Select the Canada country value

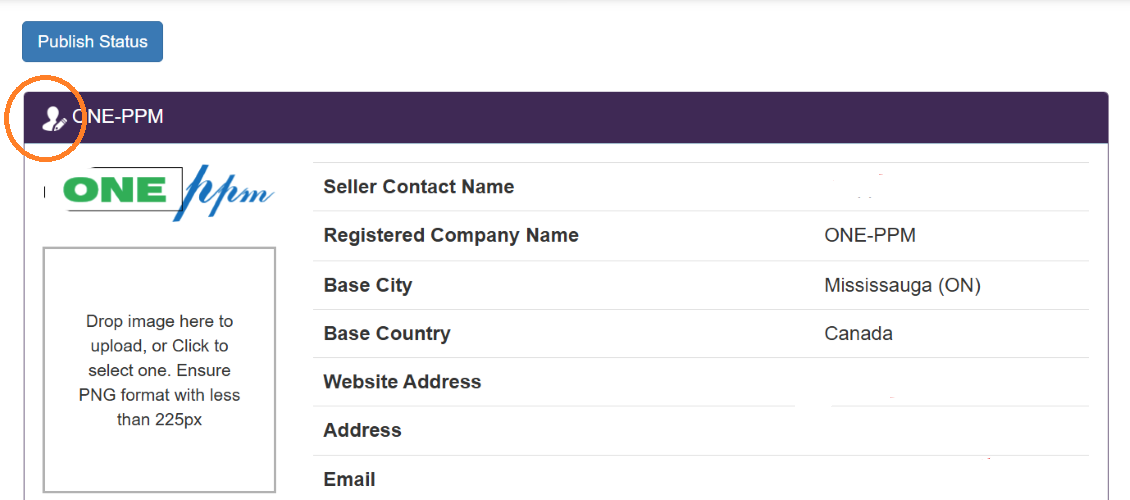[x=858, y=334]
